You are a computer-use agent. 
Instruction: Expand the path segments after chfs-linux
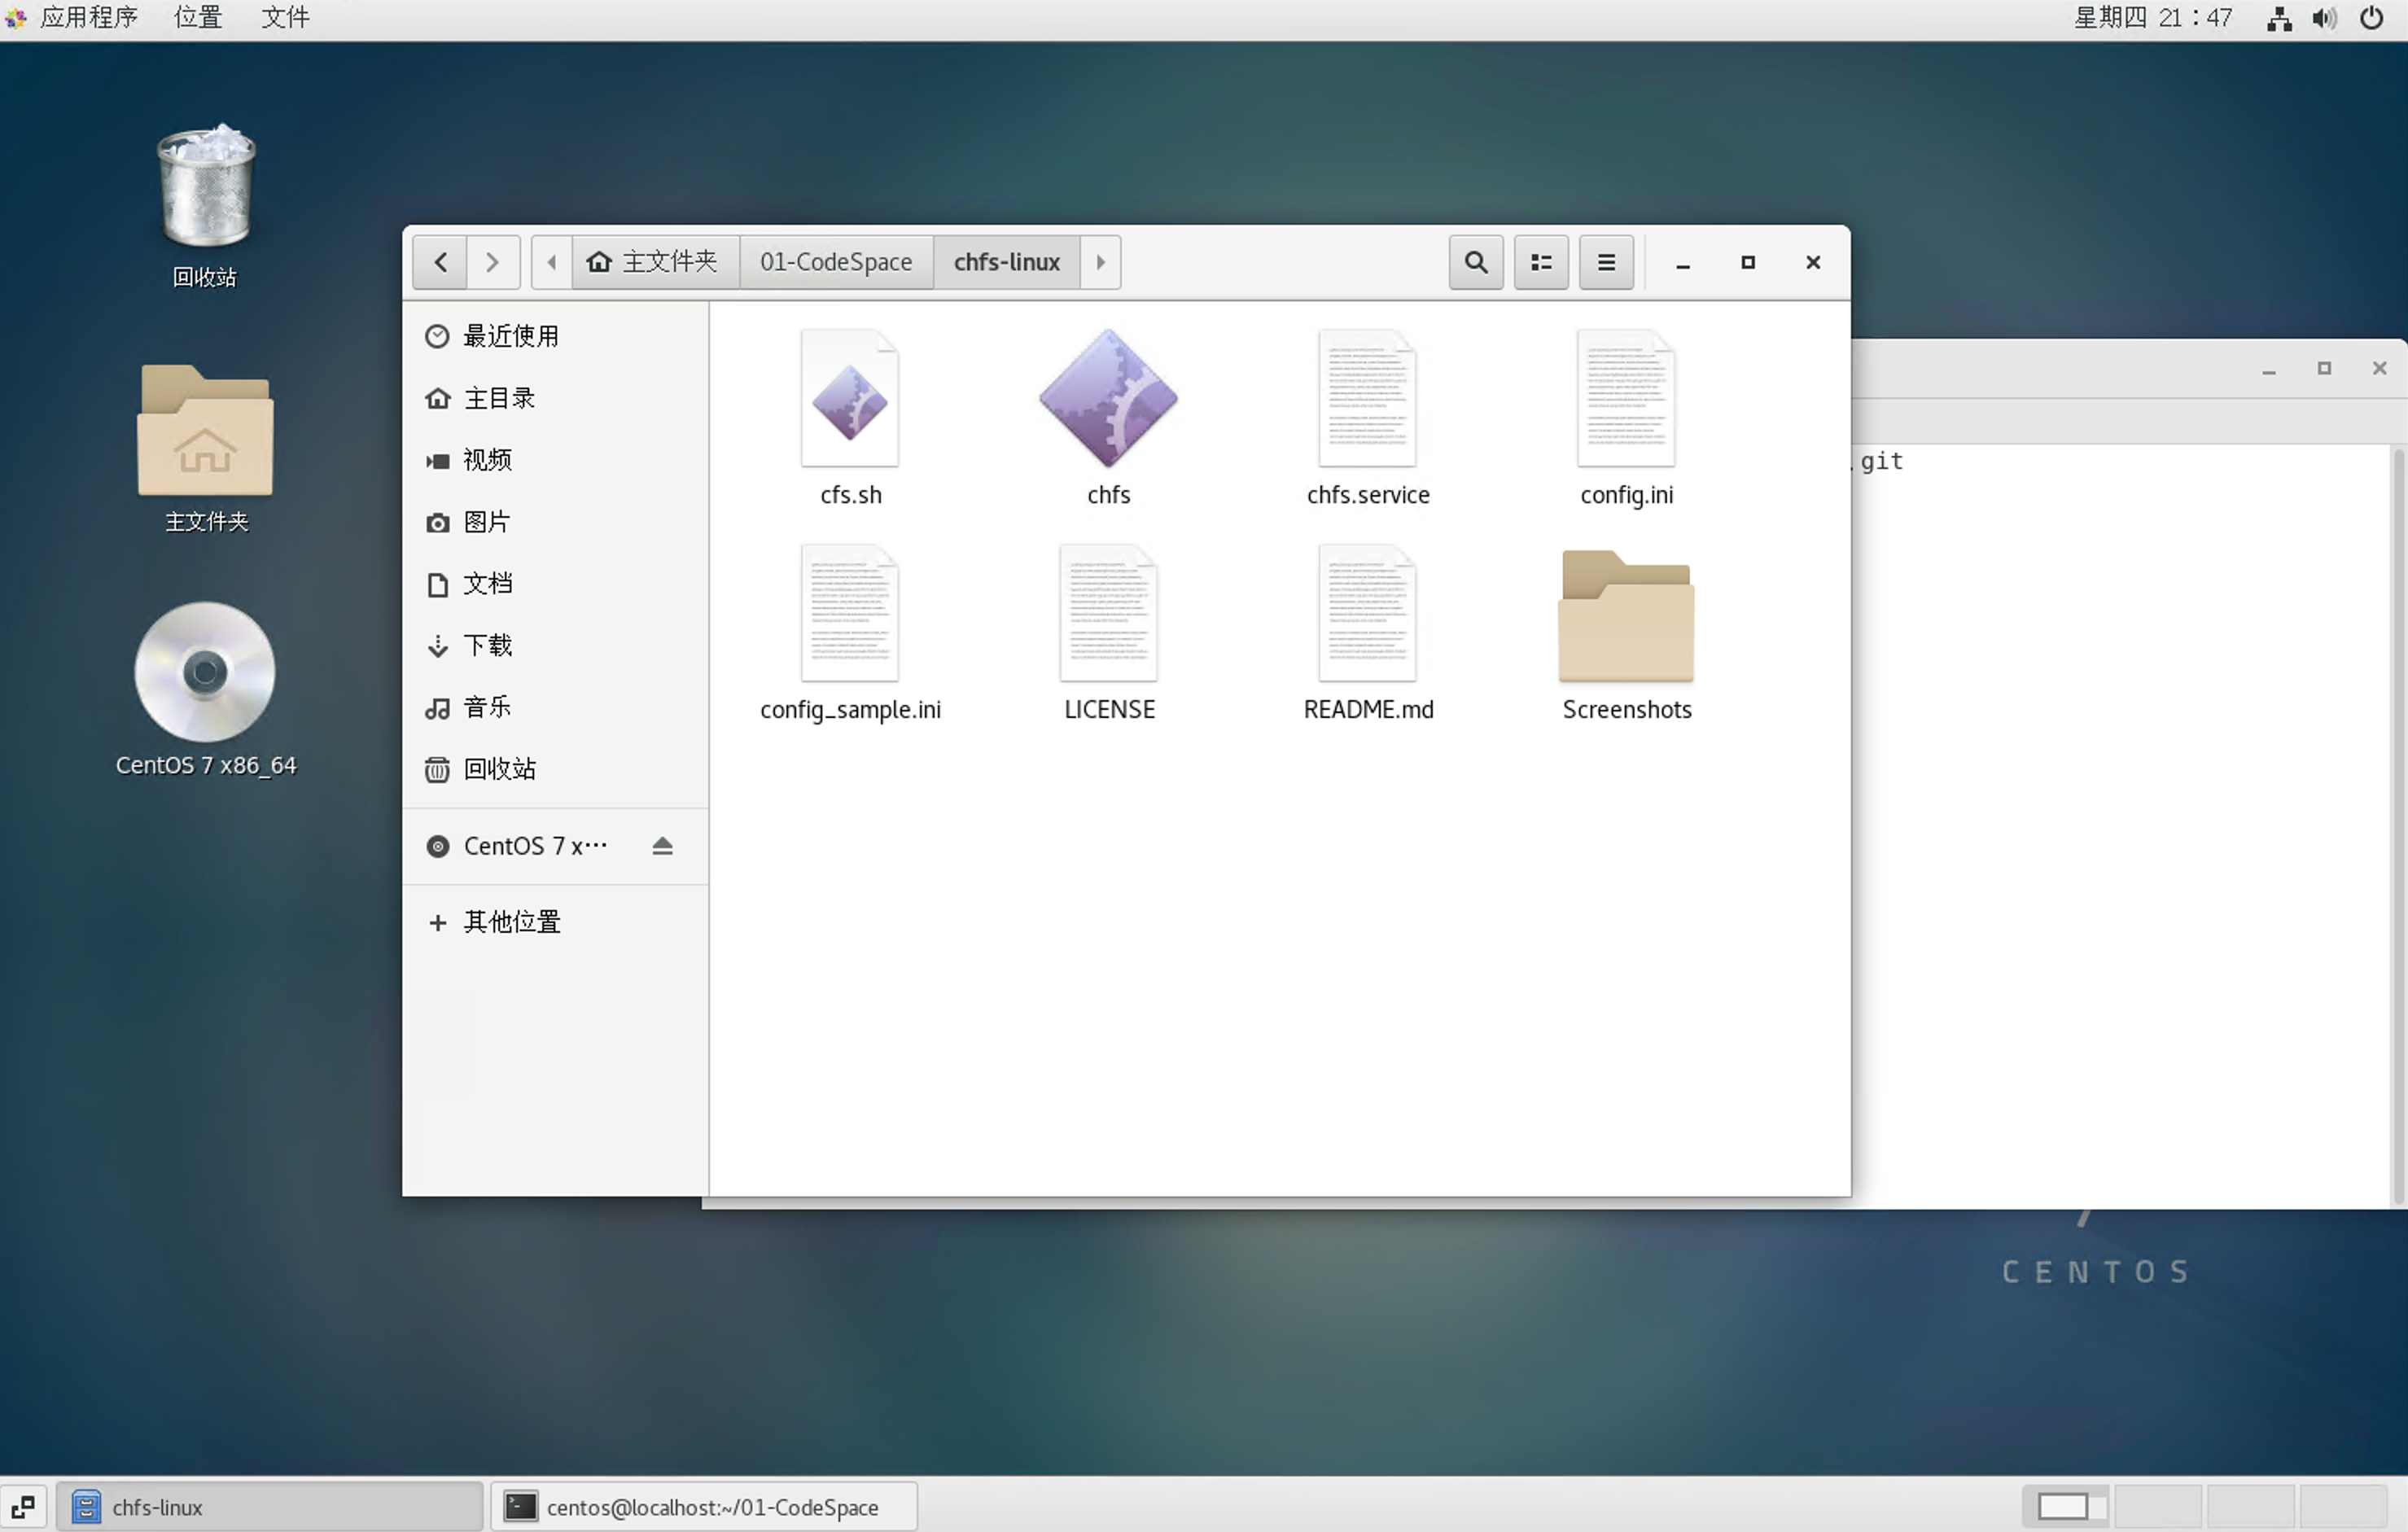(x=1100, y=261)
